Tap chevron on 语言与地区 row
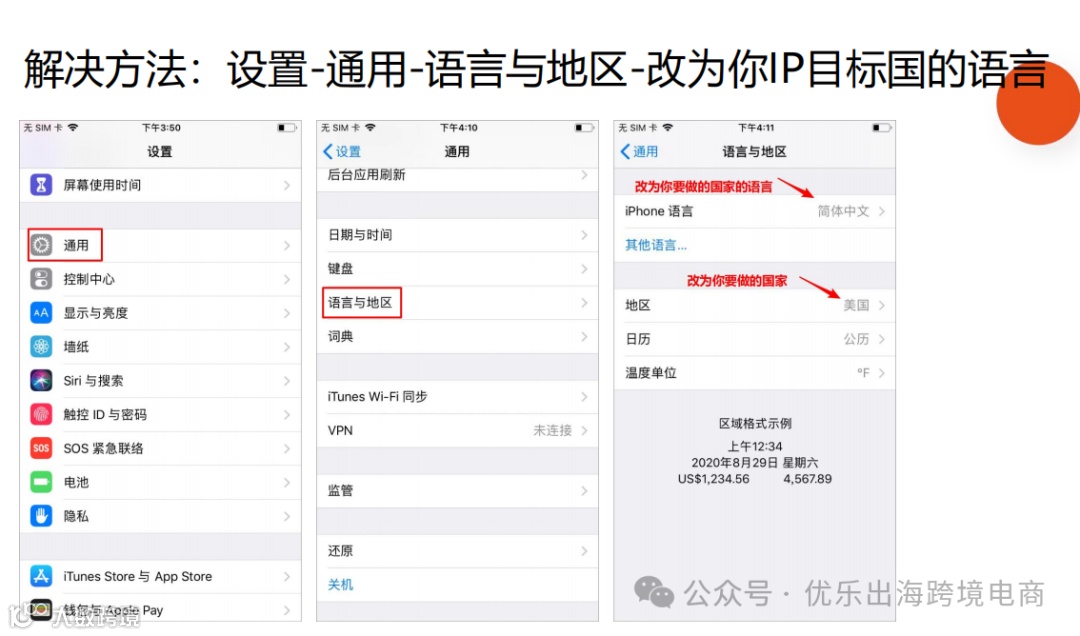Screen dimensions: 1080x636 (x=584, y=303)
